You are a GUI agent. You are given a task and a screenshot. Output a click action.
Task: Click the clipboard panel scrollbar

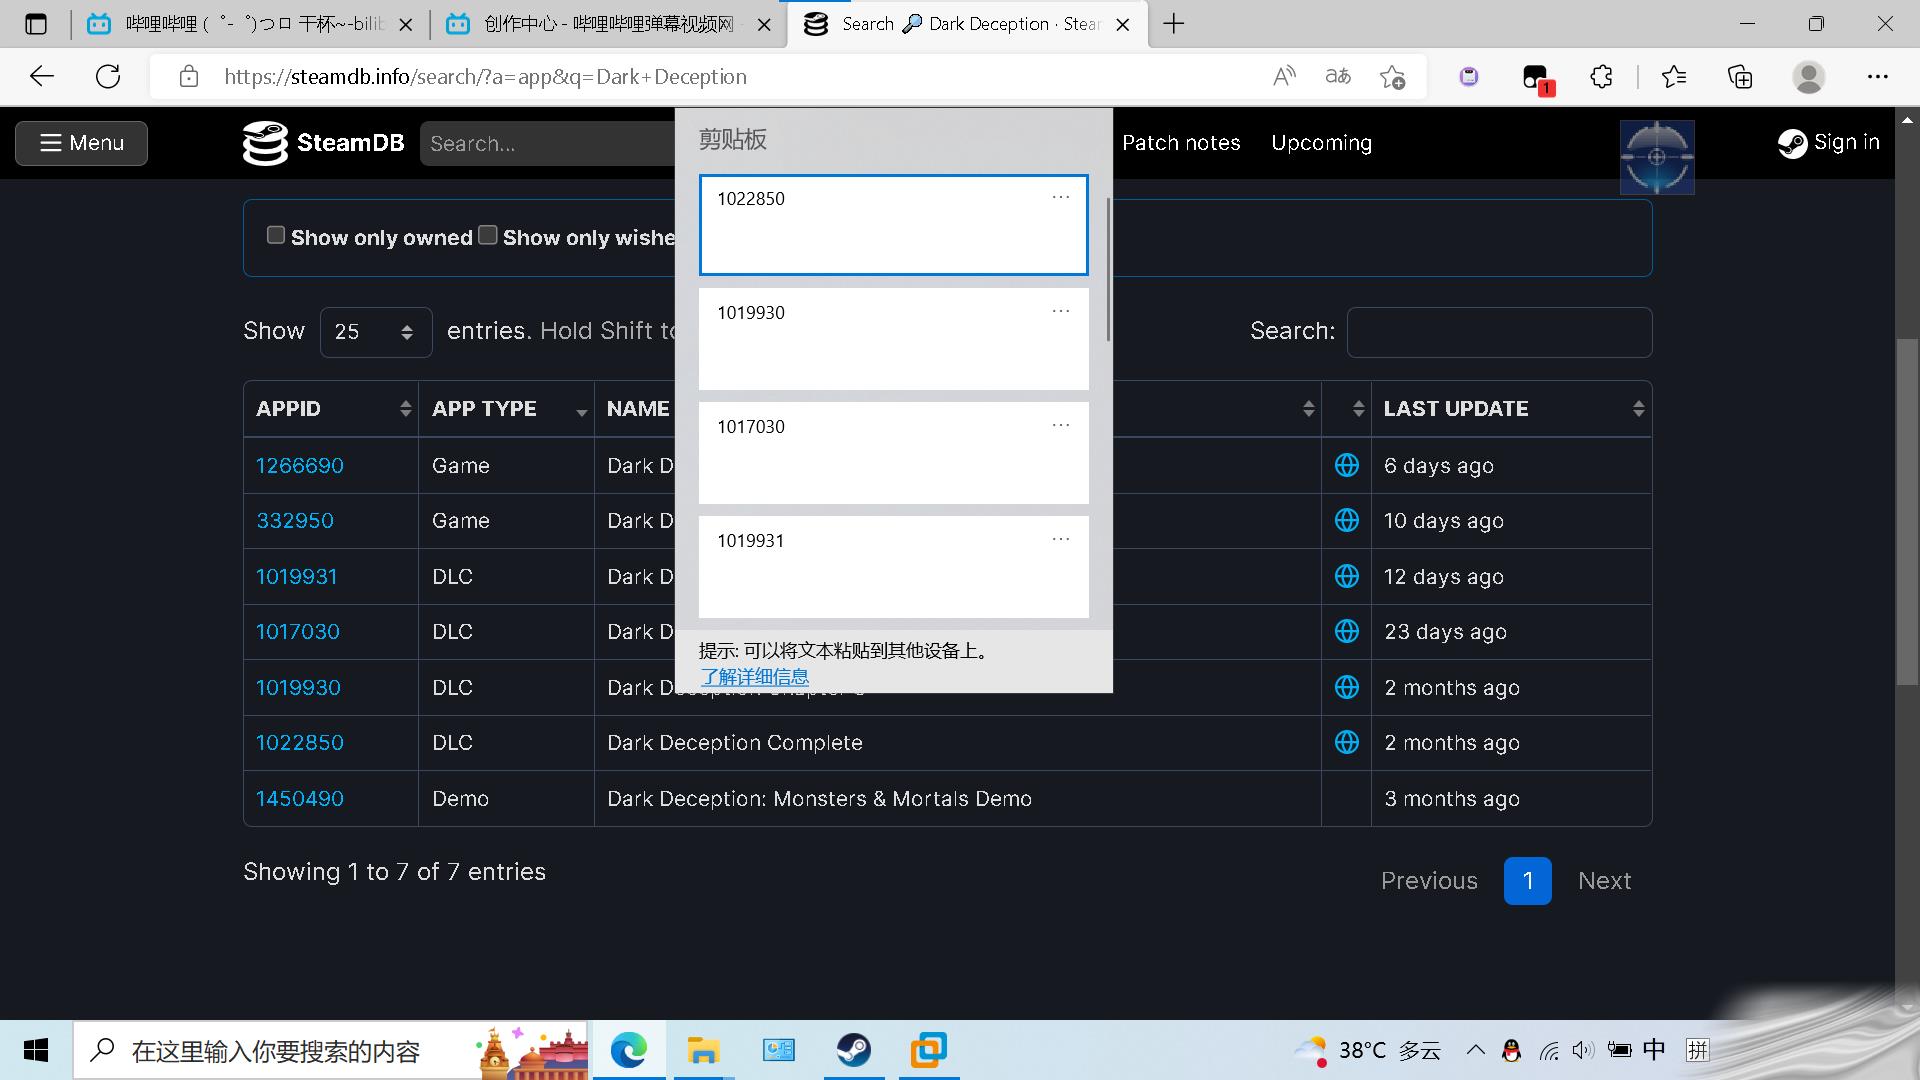point(1108,270)
